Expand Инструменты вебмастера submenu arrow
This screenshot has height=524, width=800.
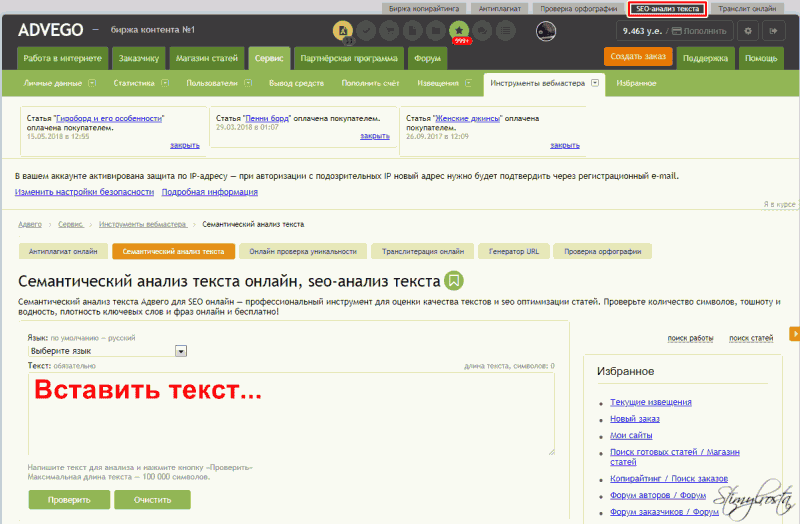(595, 83)
